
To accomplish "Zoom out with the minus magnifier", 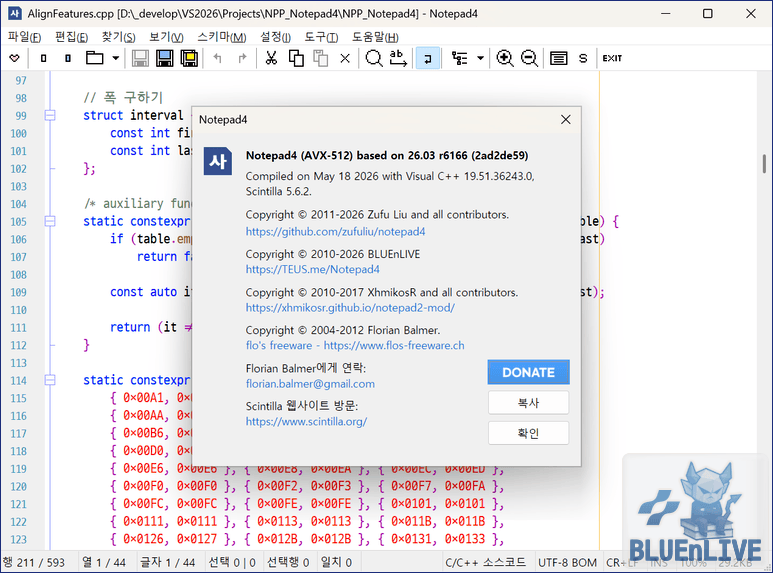I will tap(529, 58).
